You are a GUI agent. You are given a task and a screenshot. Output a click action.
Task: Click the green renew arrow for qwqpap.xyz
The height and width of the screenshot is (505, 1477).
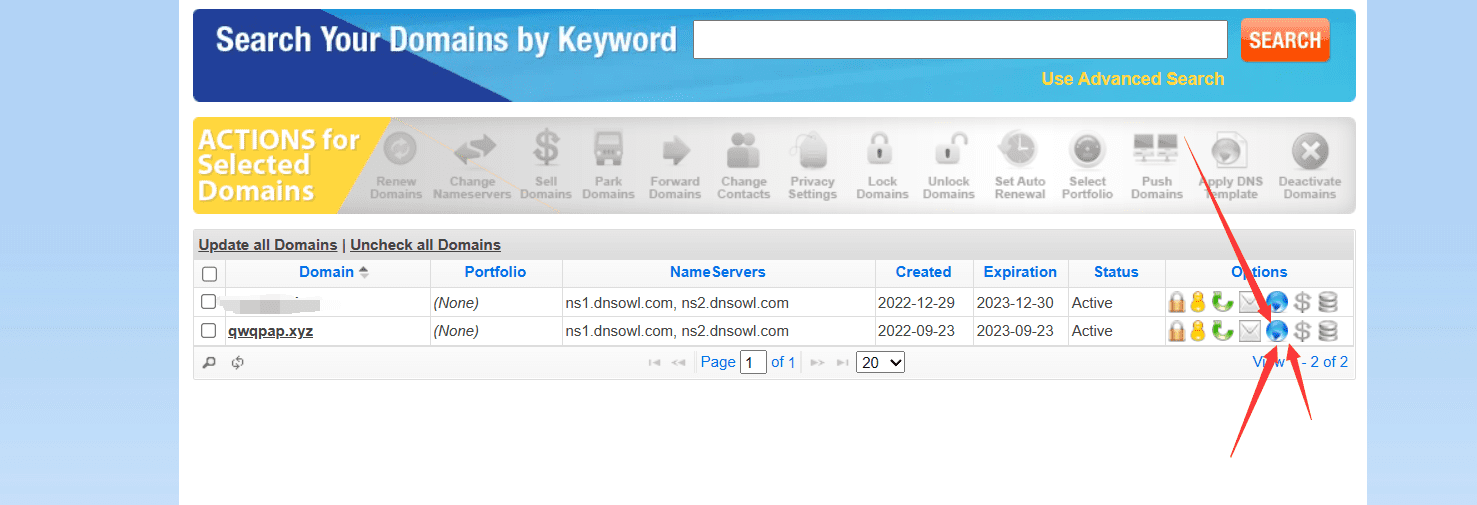pyautogui.click(x=1221, y=331)
